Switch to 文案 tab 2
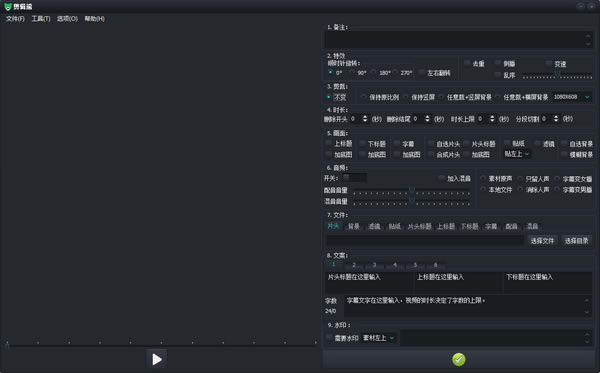 (x=354, y=265)
